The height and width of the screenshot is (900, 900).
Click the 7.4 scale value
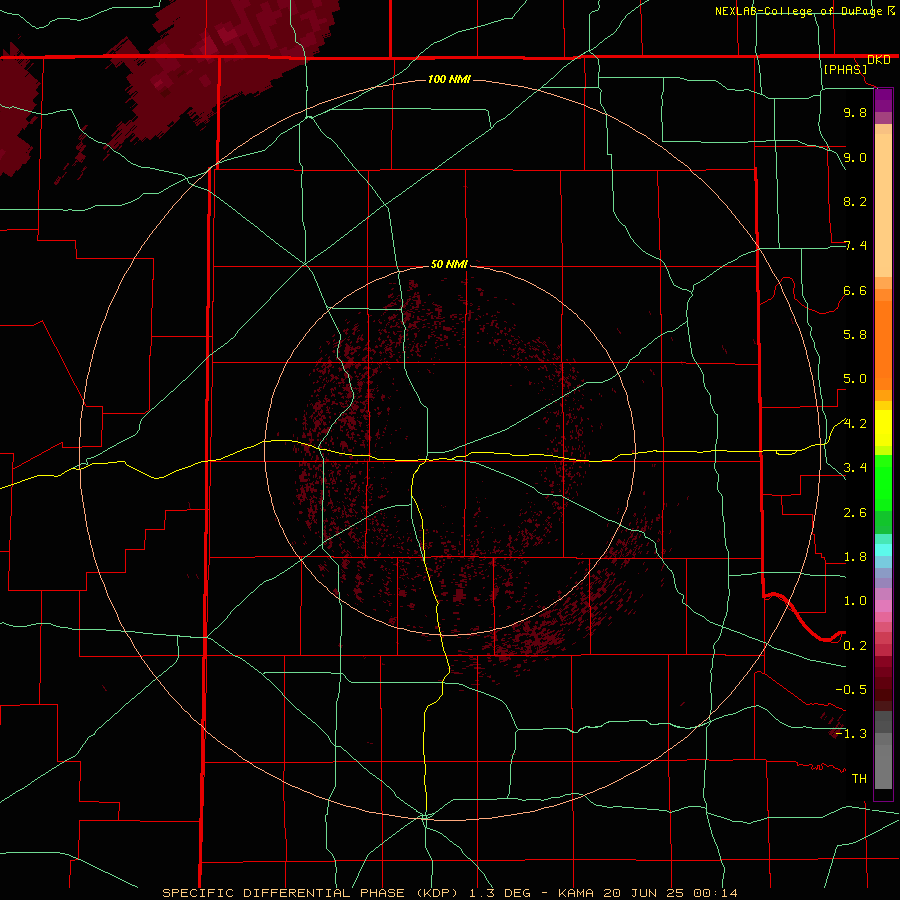855,246
